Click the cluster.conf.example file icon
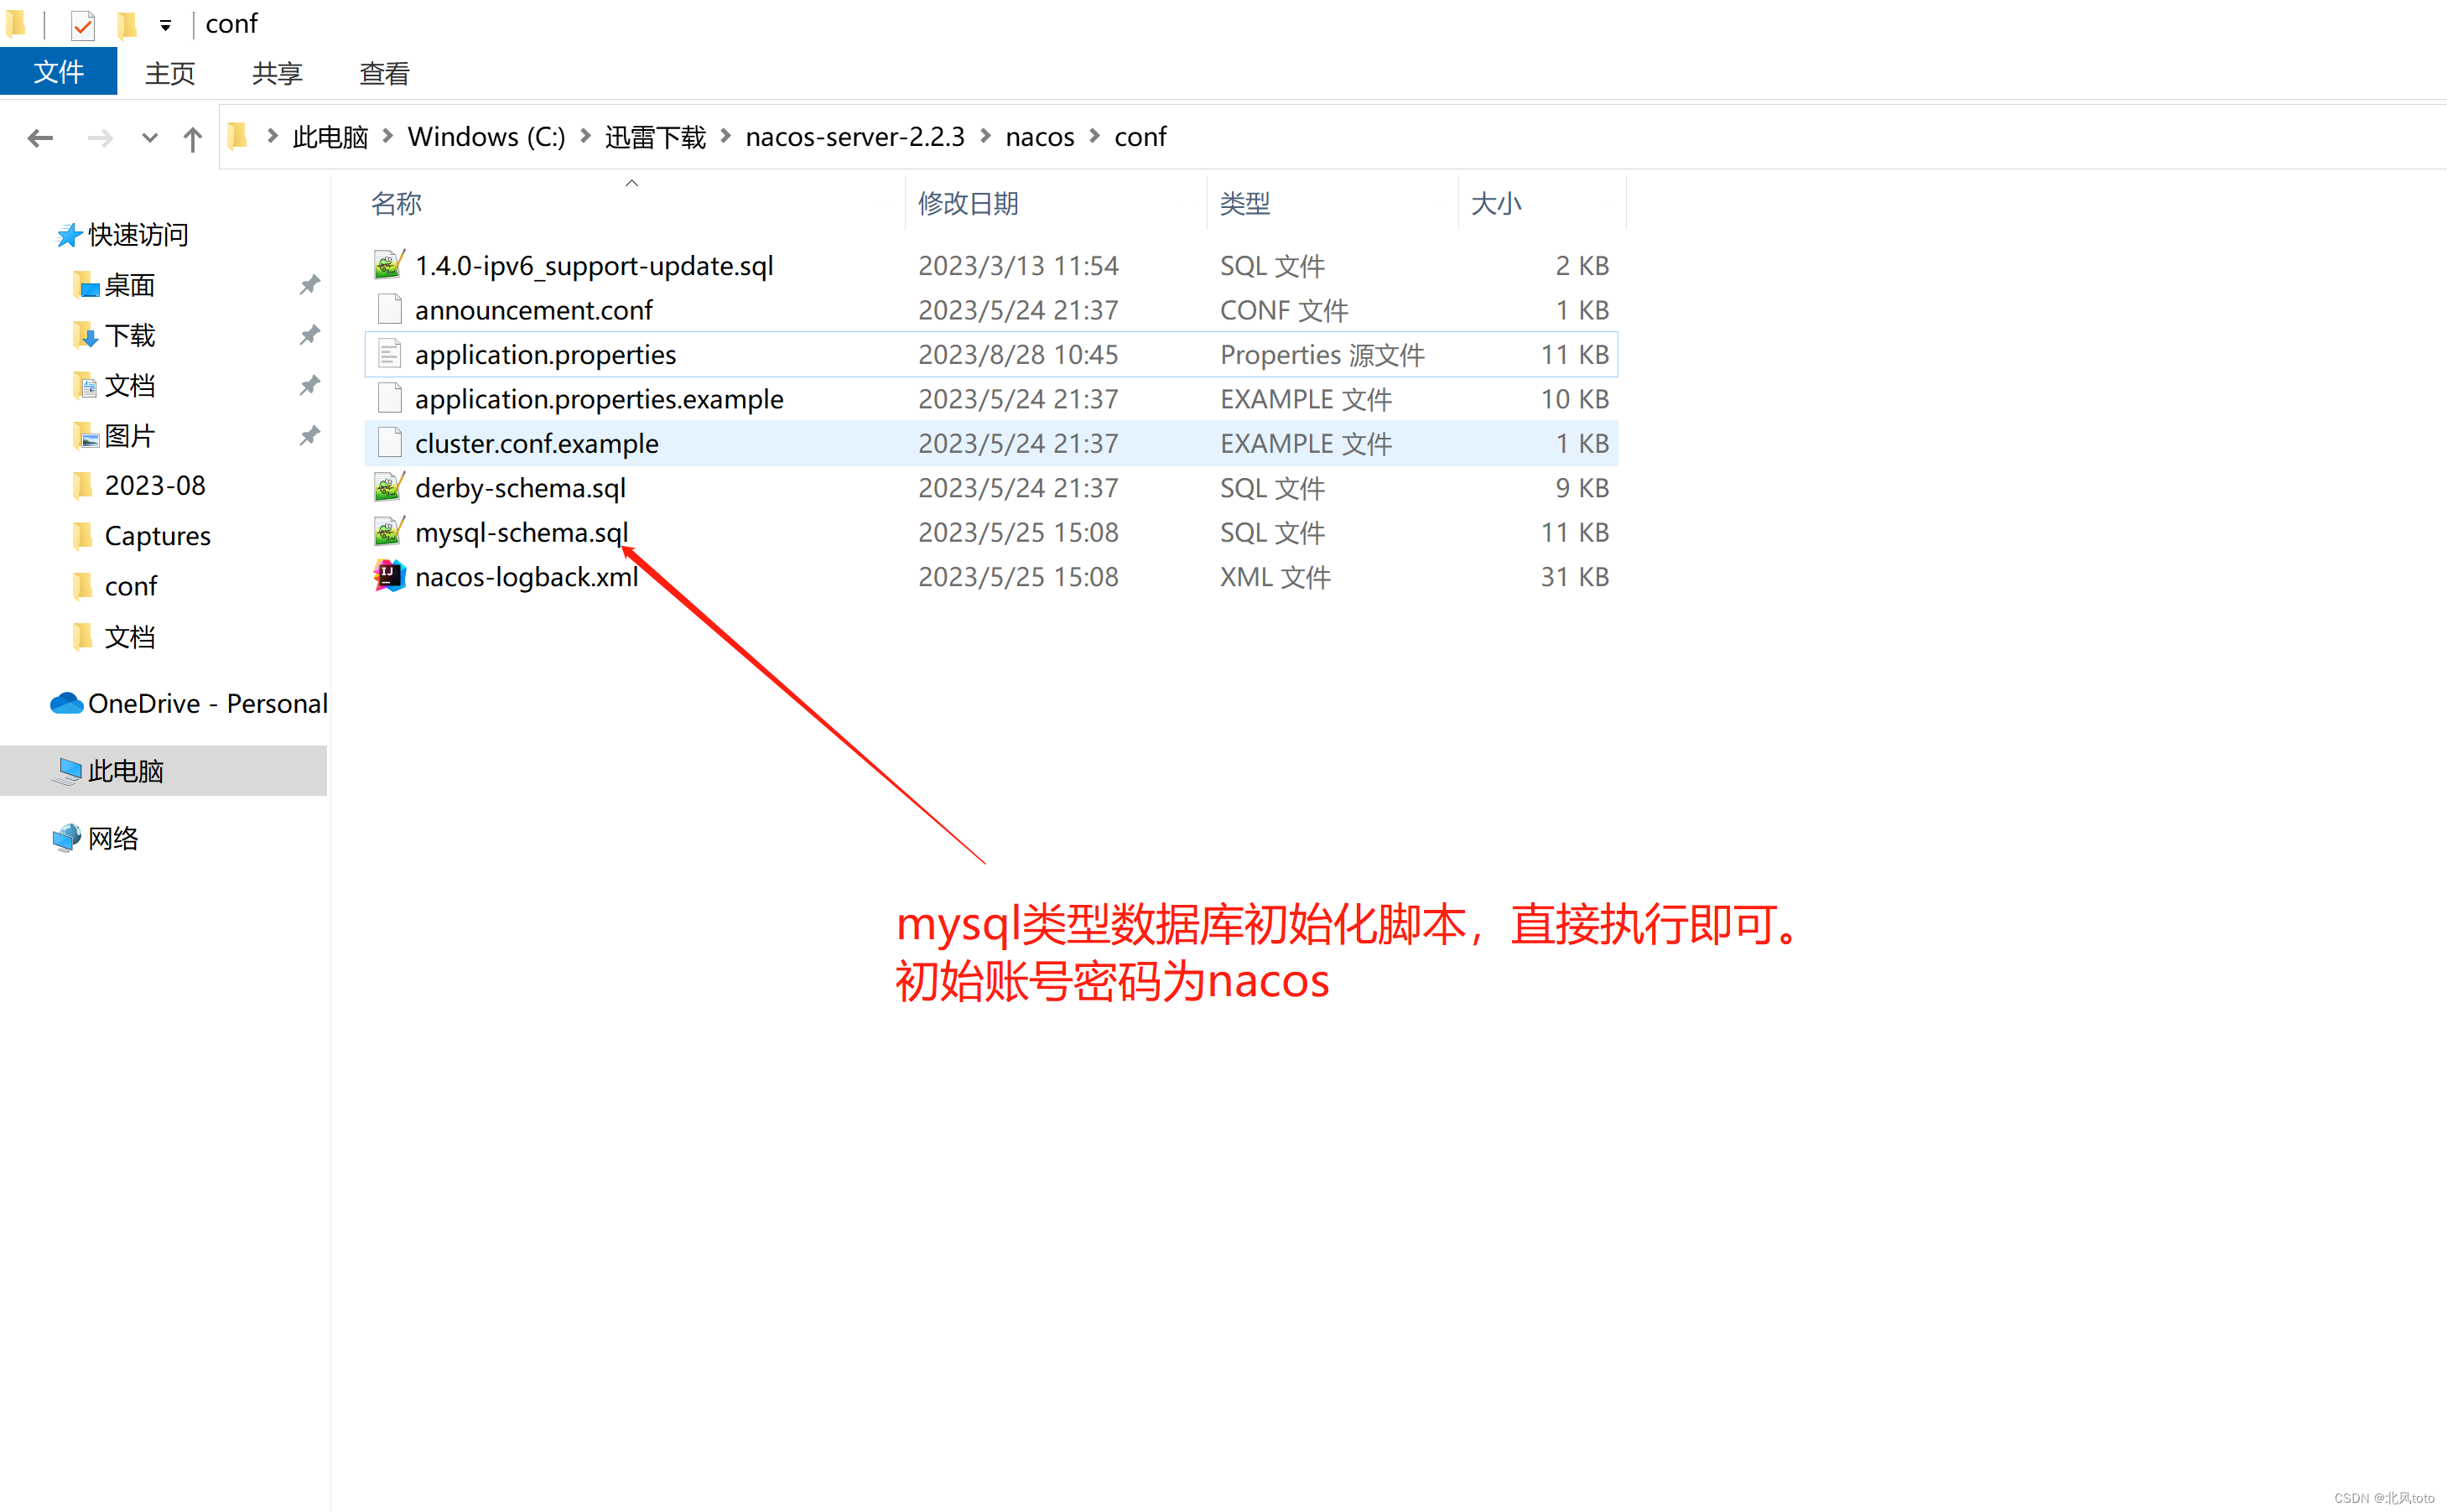Image resolution: width=2447 pixels, height=1512 pixels. (x=389, y=442)
